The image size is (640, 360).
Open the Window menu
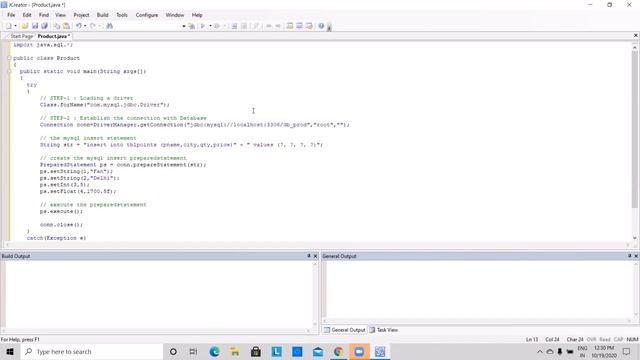tap(175, 15)
